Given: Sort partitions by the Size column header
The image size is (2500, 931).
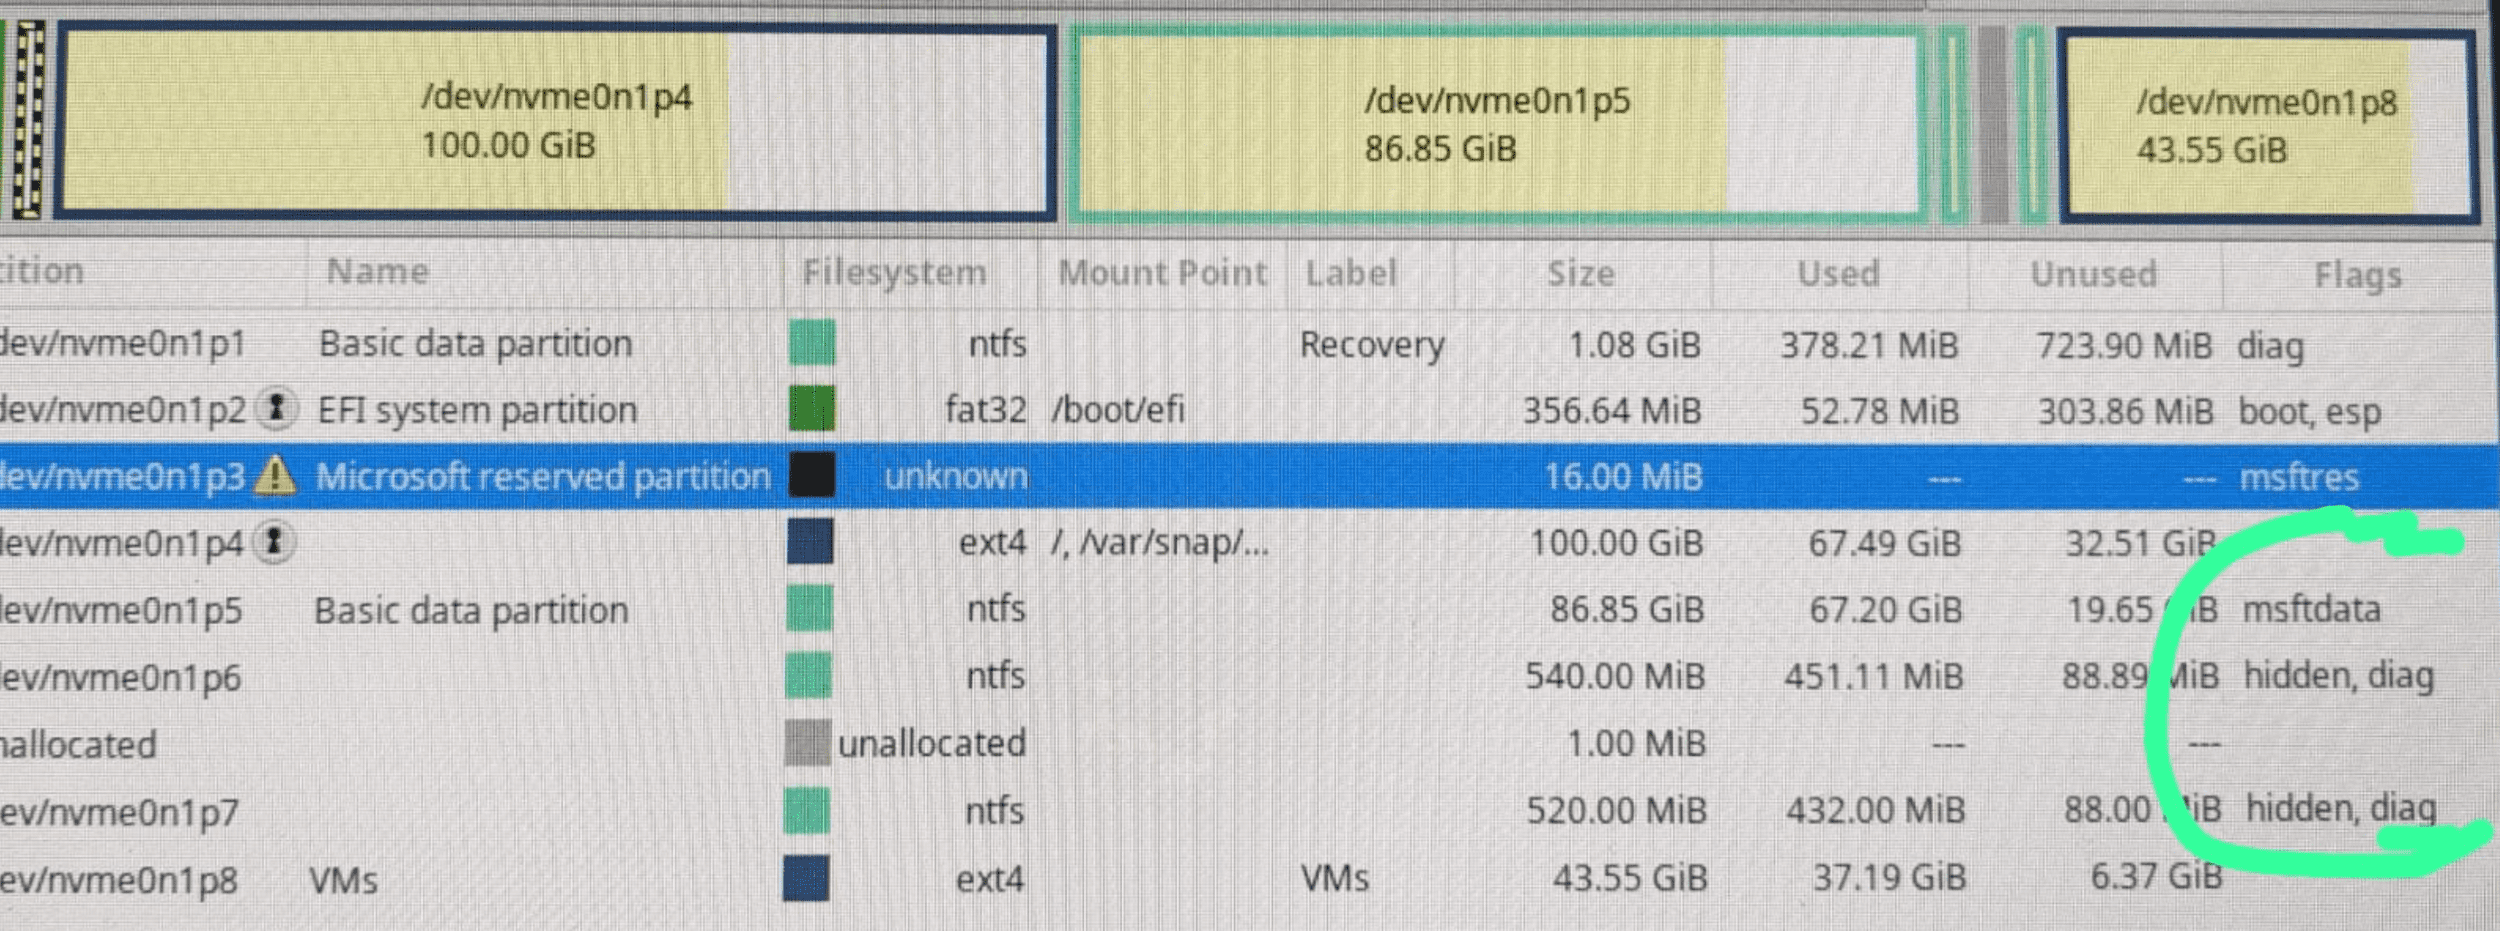Looking at the screenshot, I should 1580,273.
